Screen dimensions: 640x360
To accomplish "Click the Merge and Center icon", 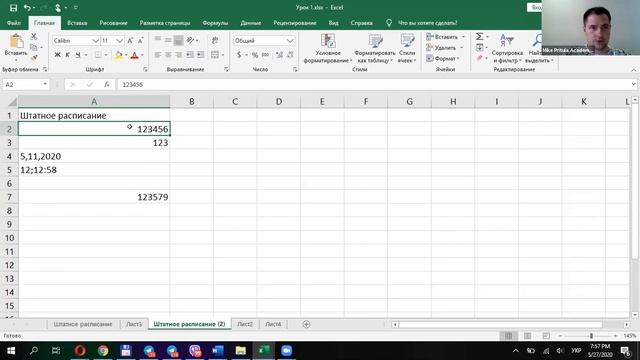I will pyautogui.click(x=215, y=55).
